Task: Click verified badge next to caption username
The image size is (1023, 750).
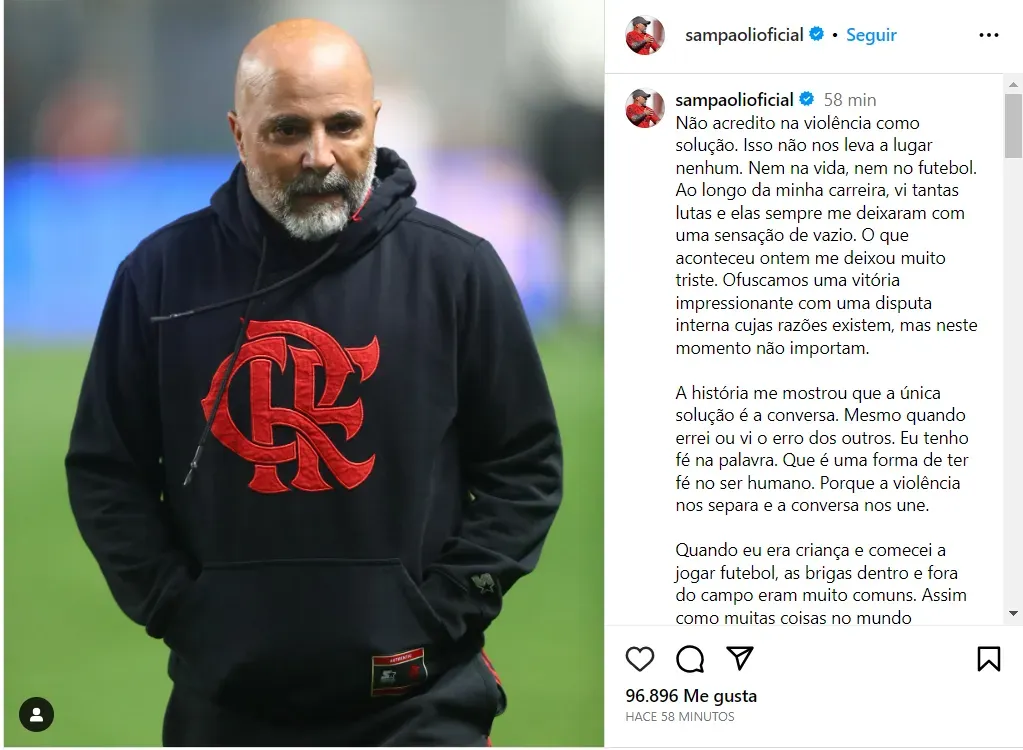Action: click(x=806, y=99)
